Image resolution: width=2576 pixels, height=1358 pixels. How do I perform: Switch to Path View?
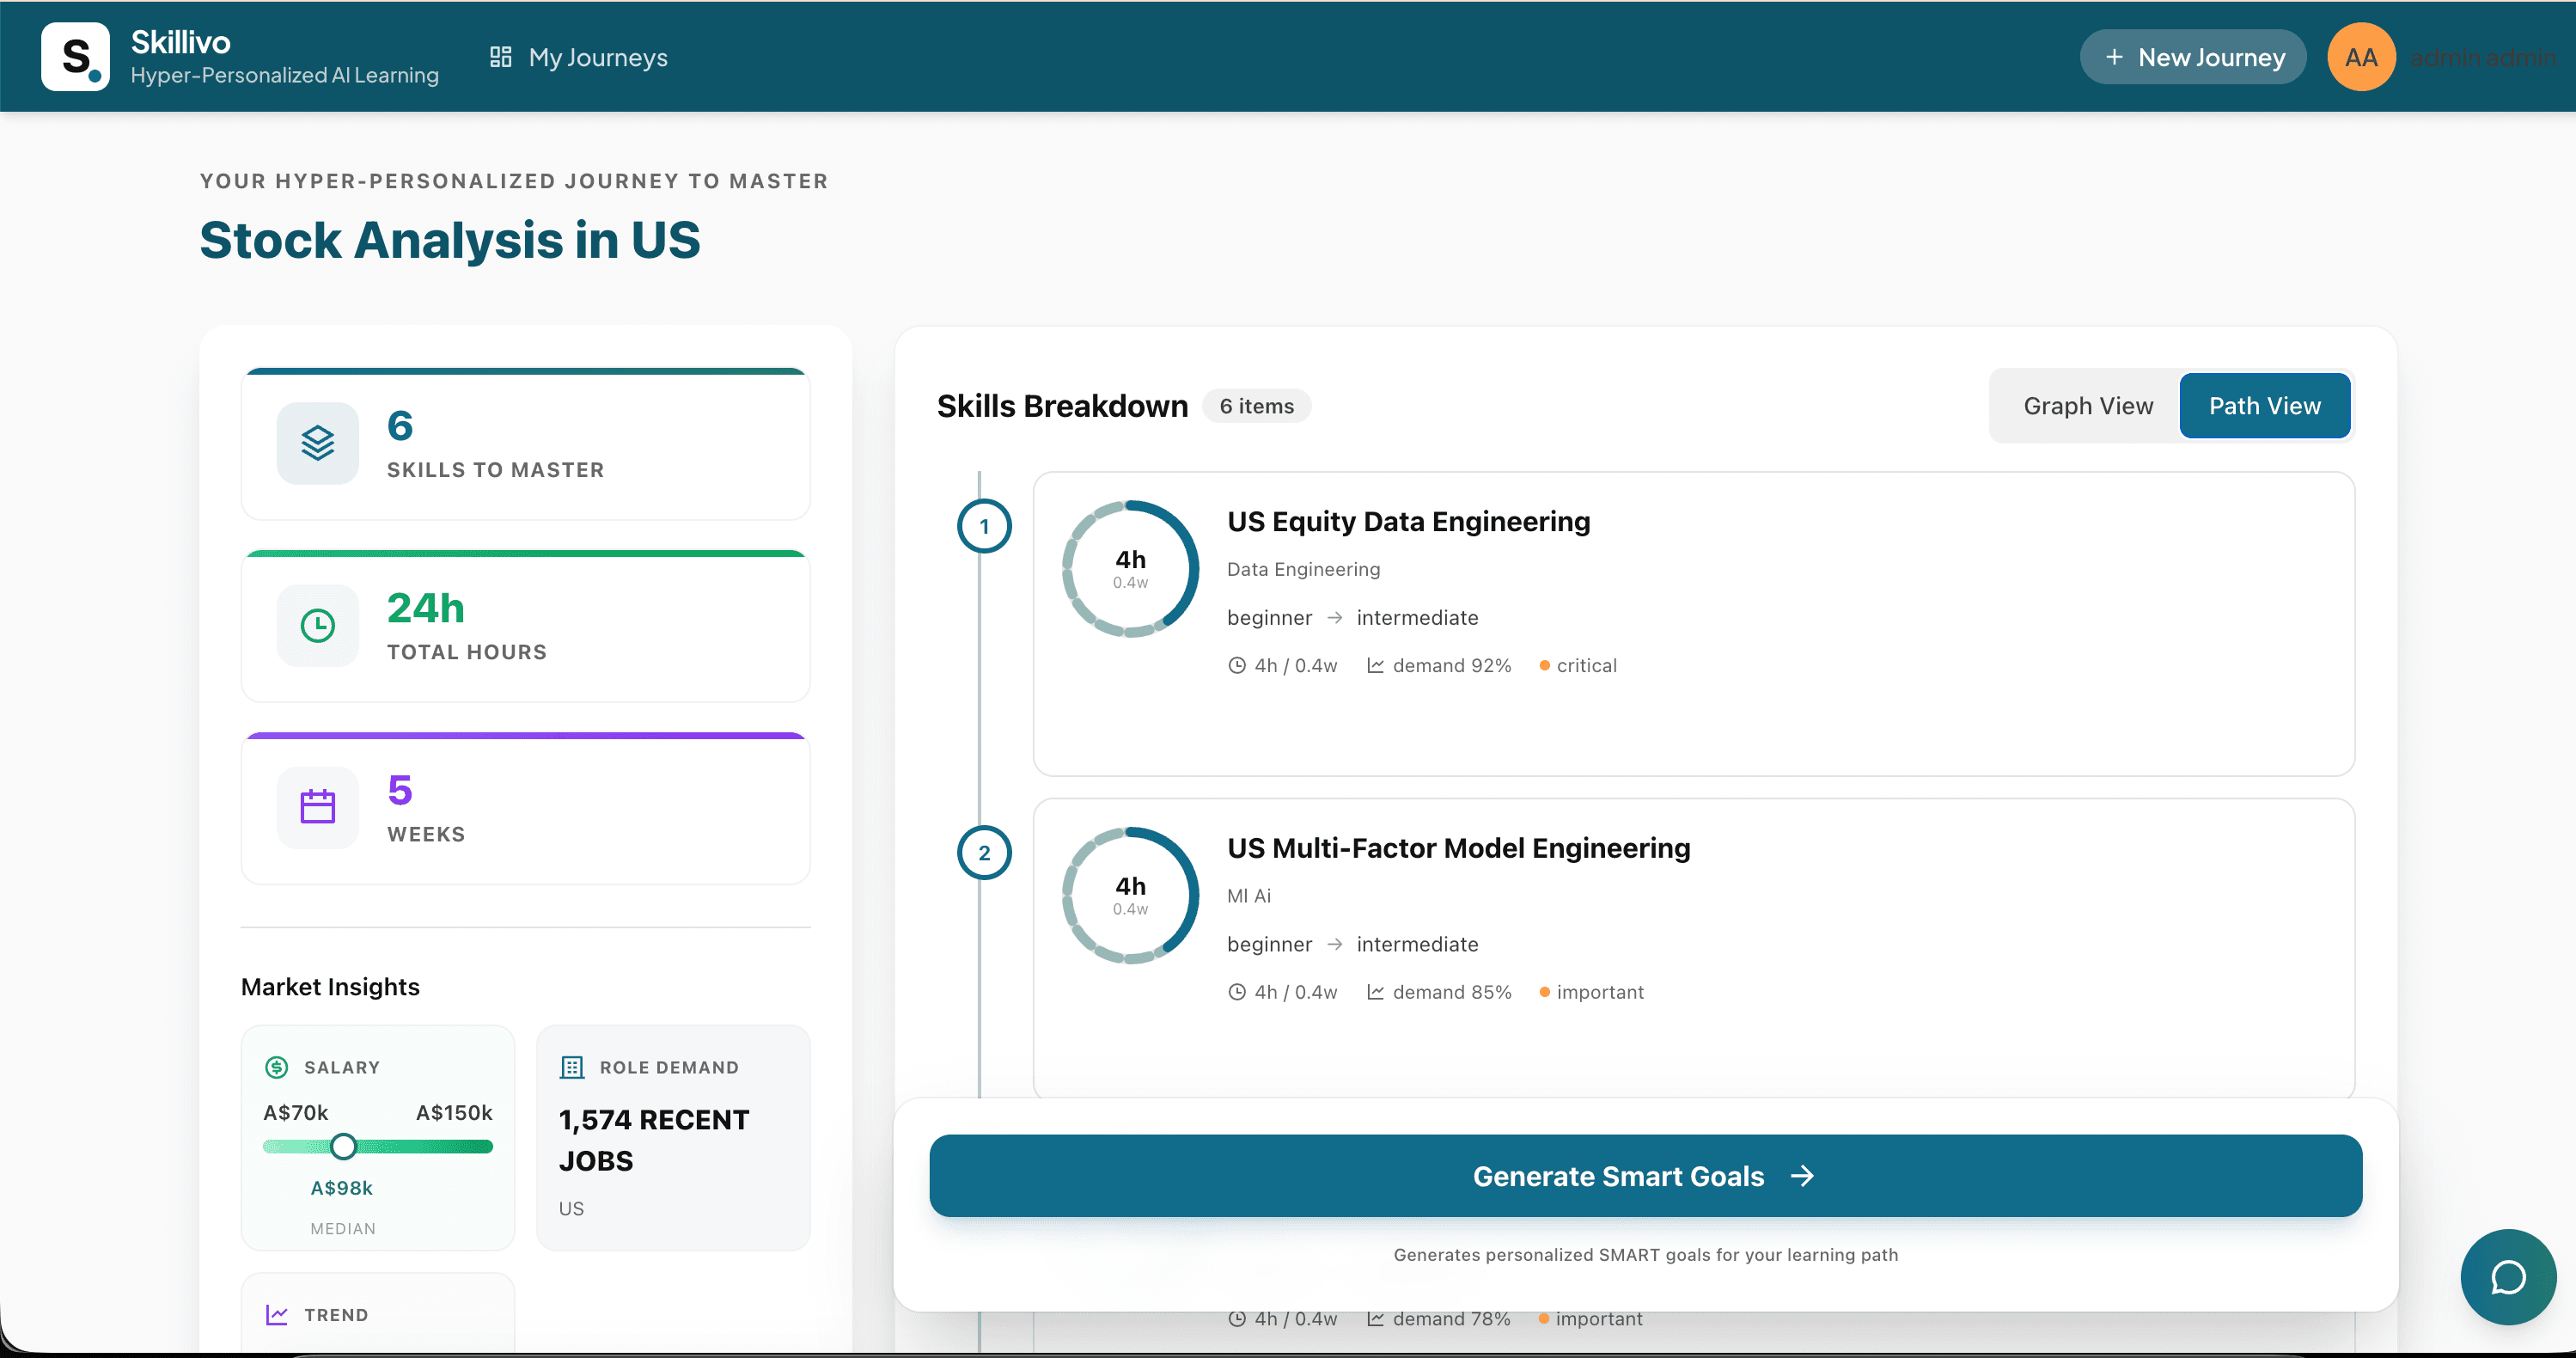pyautogui.click(x=2265, y=406)
